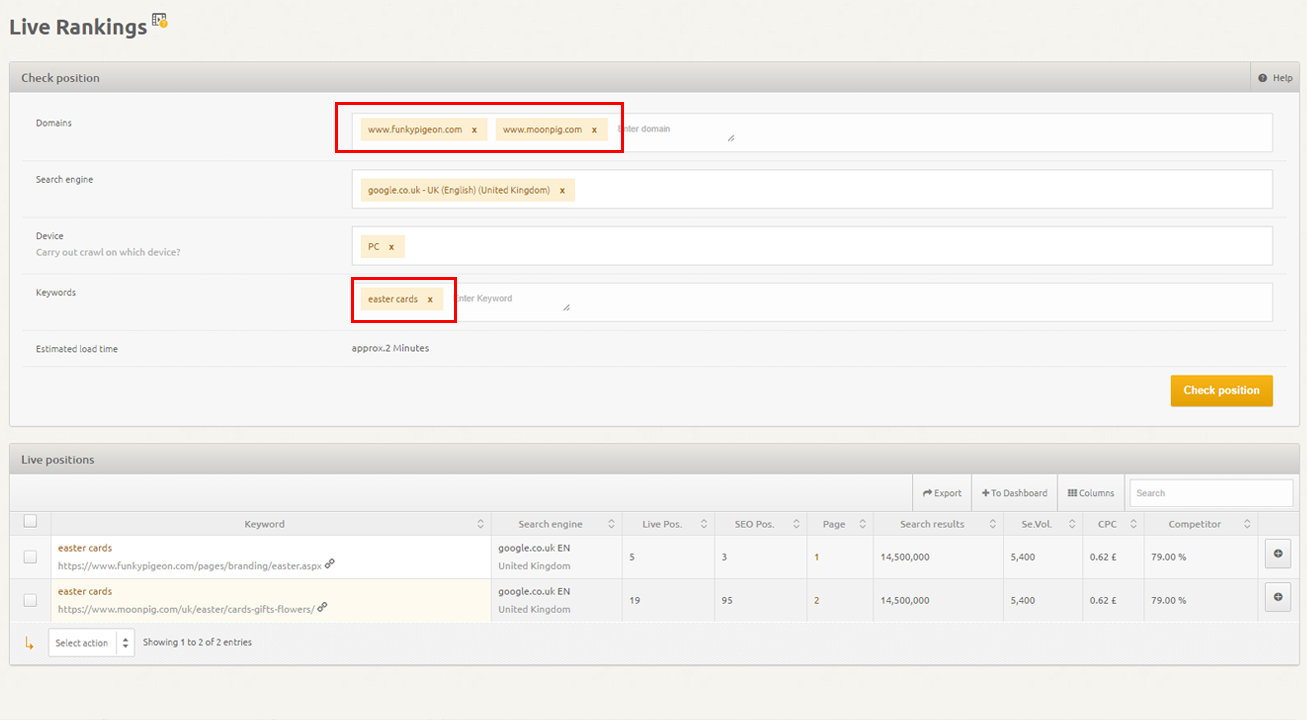This screenshot has height=720, width=1307.
Task: Click the Page value 2 in moonpig row
Action: [x=817, y=600]
